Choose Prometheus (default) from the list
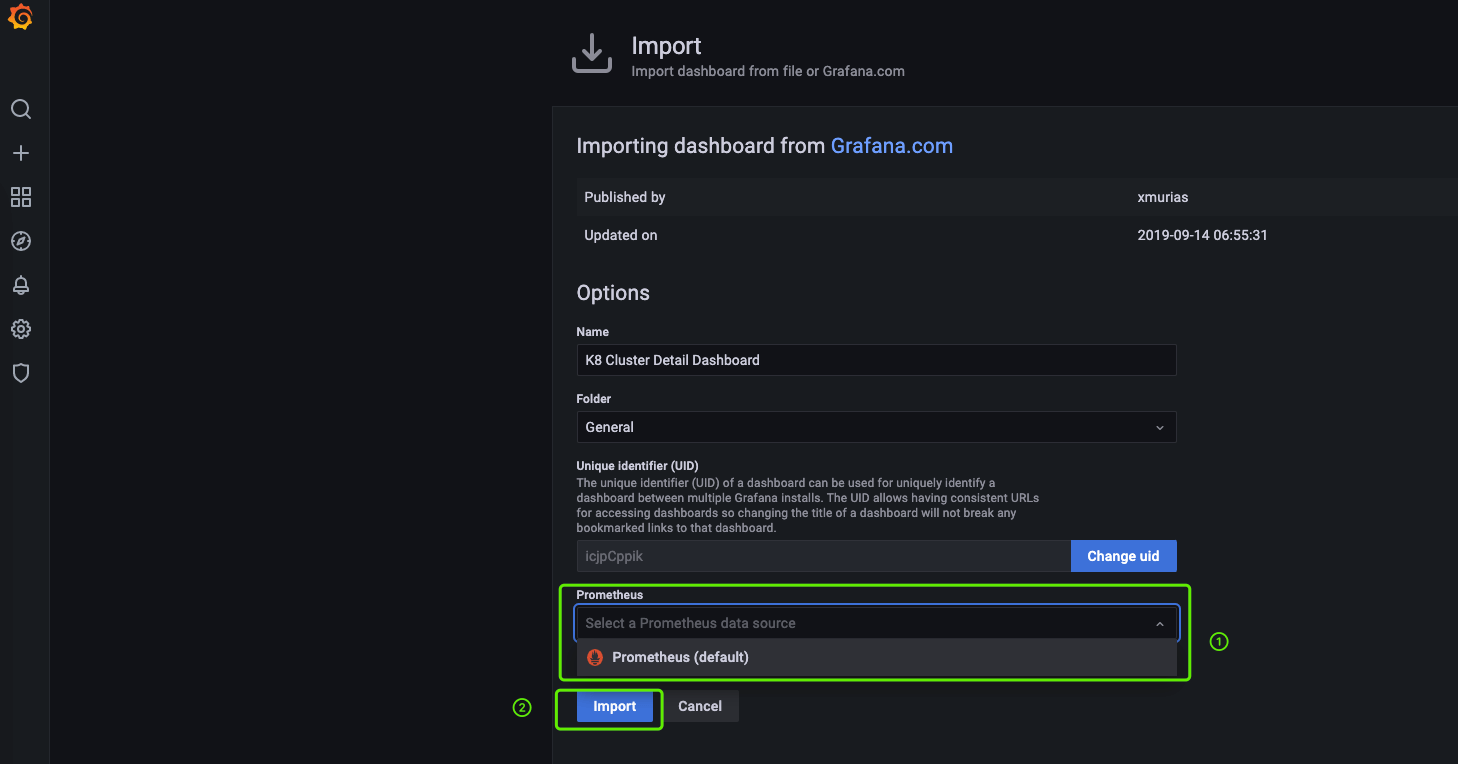This screenshot has width=1458, height=764. click(x=680, y=657)
